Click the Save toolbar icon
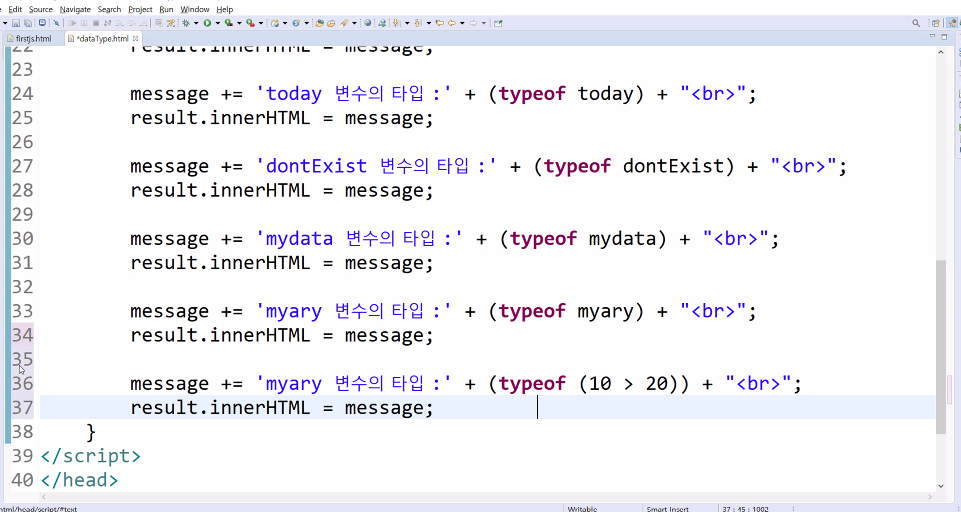Image resolution: width=961 pixels, height=512 pixels. pyautogui.click(x=15, y=23)
